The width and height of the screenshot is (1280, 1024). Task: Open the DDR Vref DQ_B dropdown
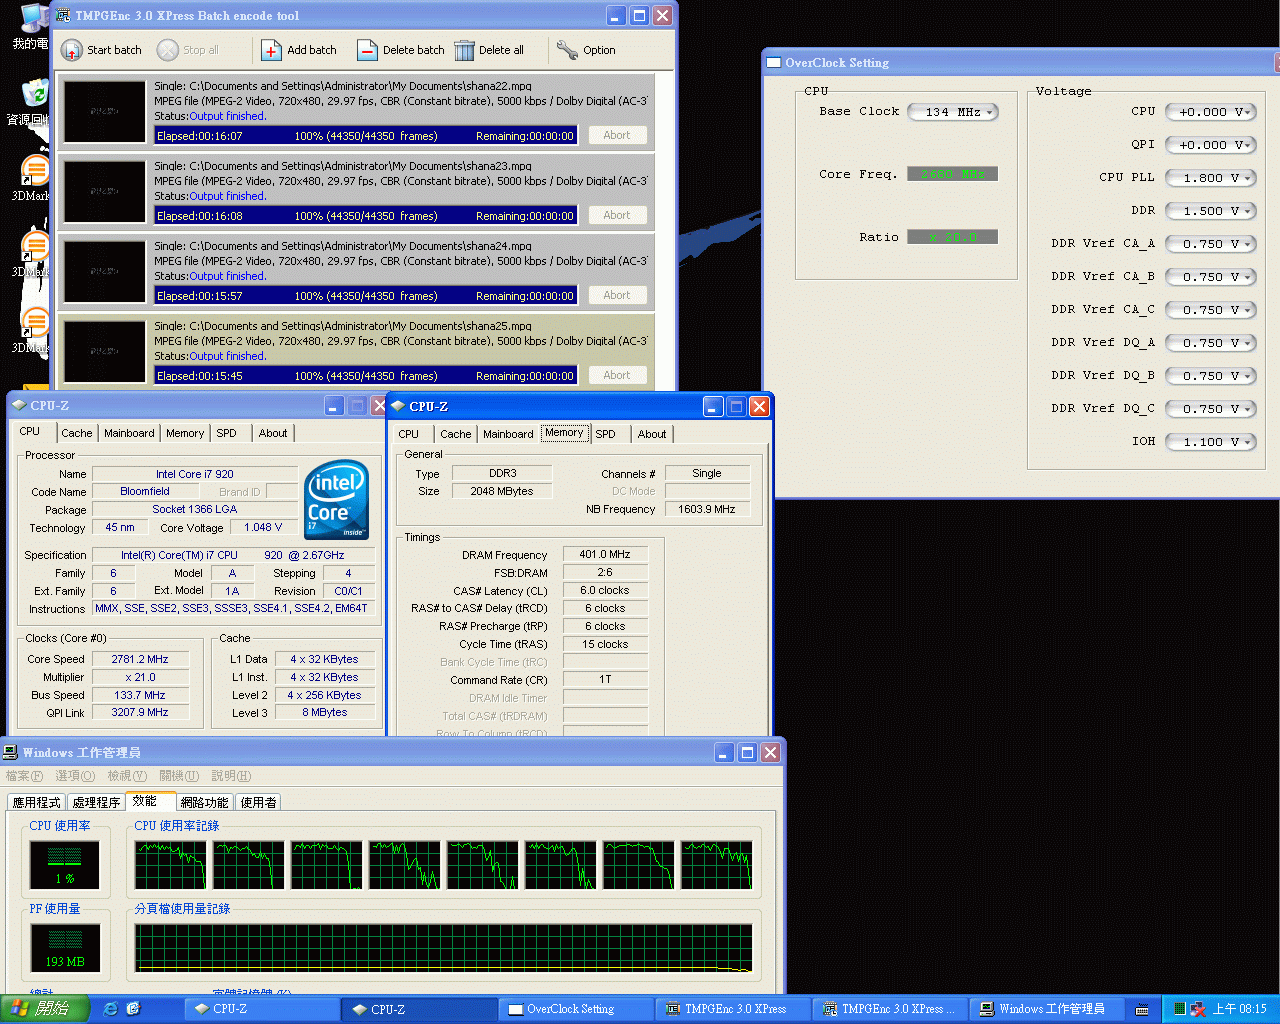1210,376
